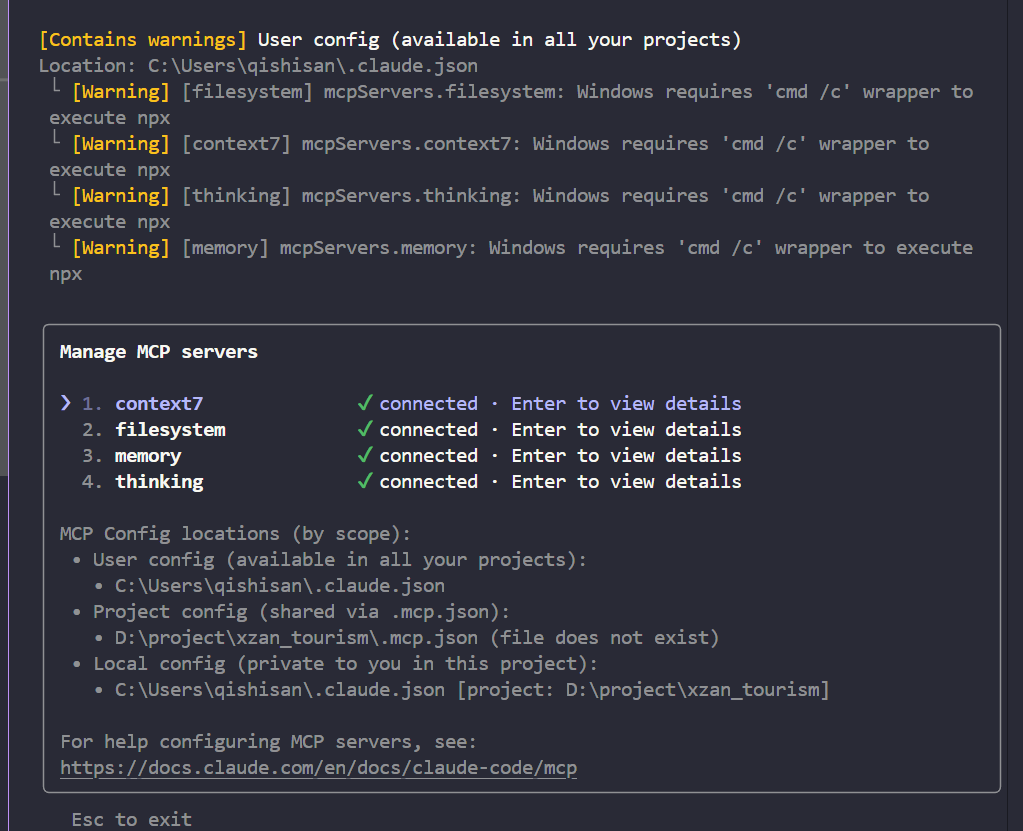
Task: Click the 'Esc to exit' hint
Action: pos(132,819)
